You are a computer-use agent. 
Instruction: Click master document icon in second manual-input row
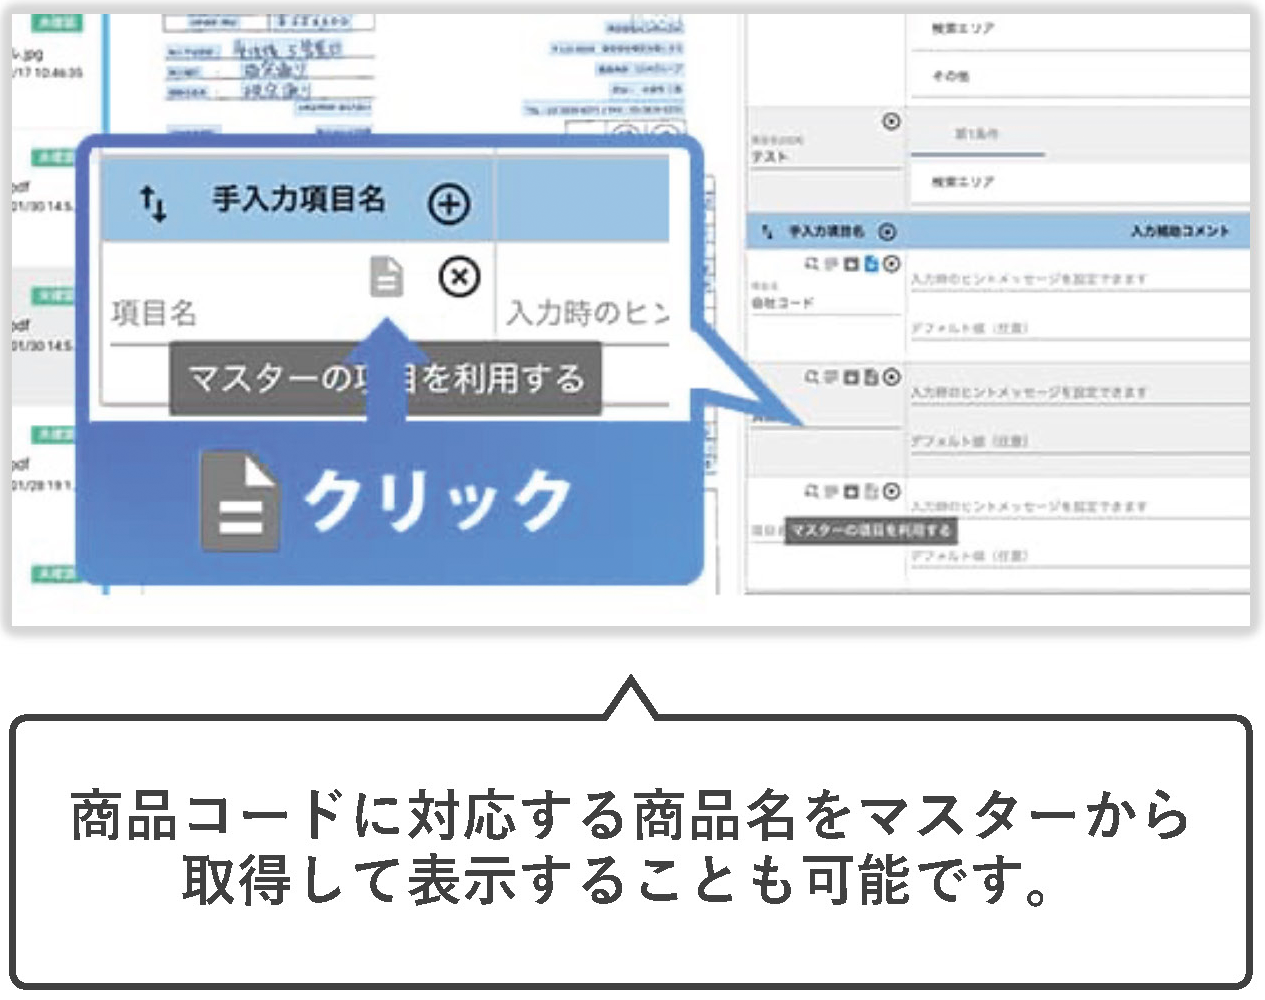870,377
